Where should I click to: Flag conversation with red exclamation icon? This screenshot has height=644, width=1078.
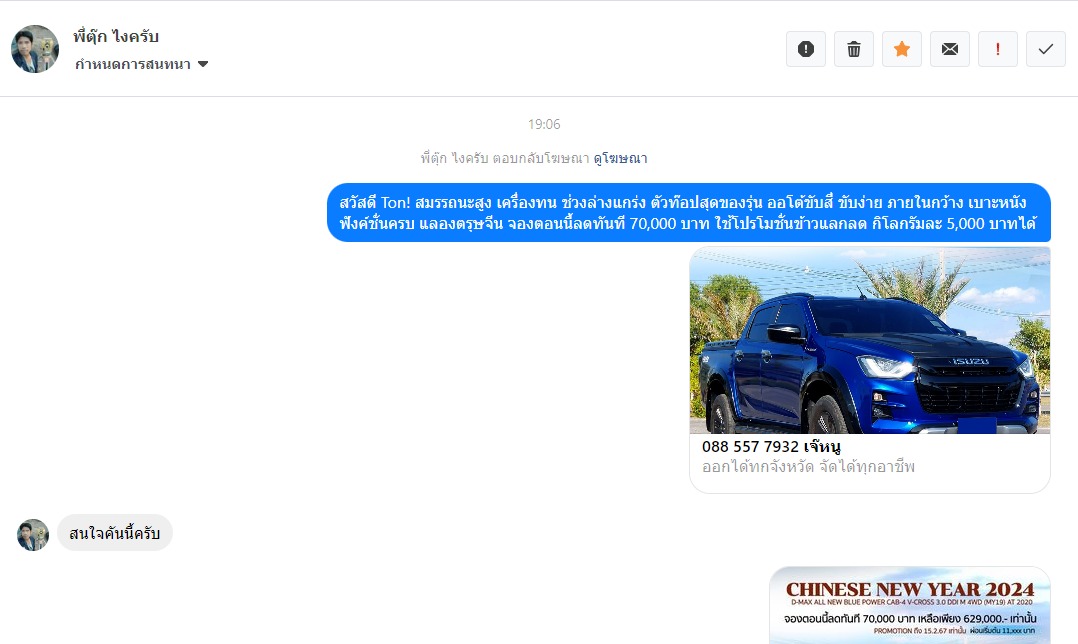[998, 49]
